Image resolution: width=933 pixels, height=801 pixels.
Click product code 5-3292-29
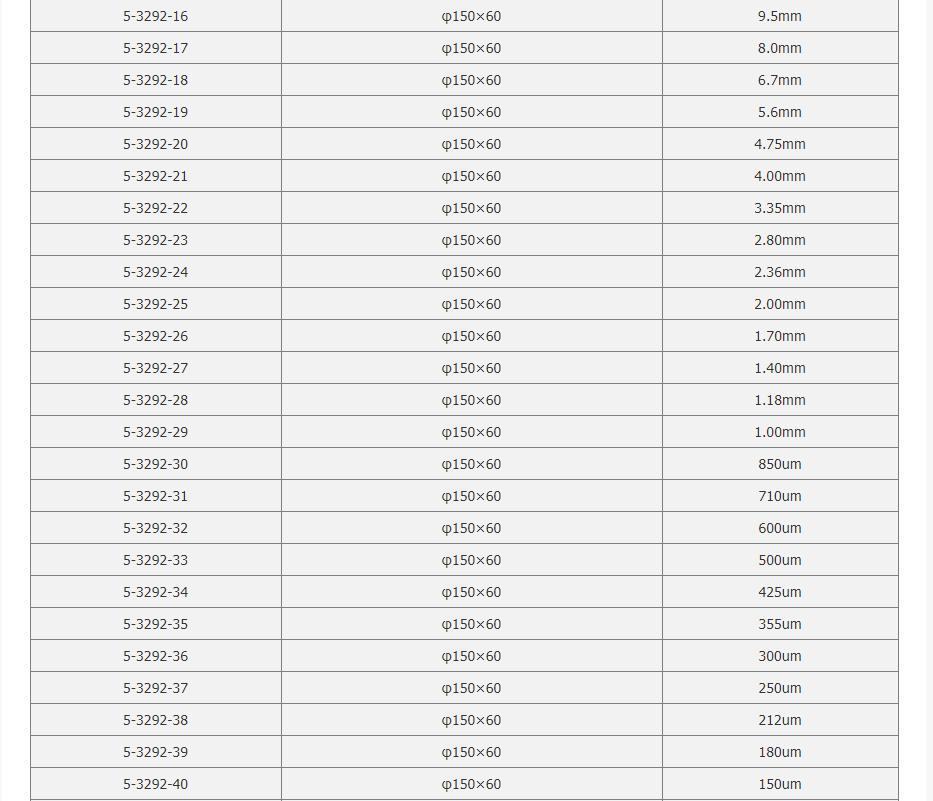coord(155,432)
